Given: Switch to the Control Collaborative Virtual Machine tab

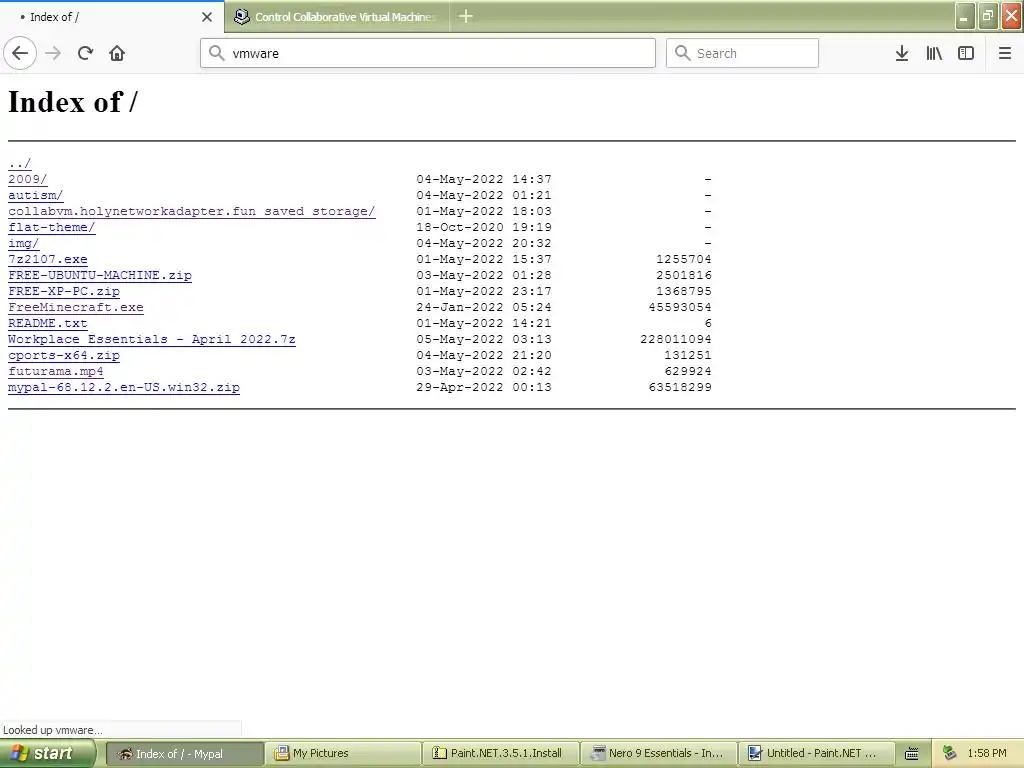Looking at the screenshot, I should coord(337,17).
